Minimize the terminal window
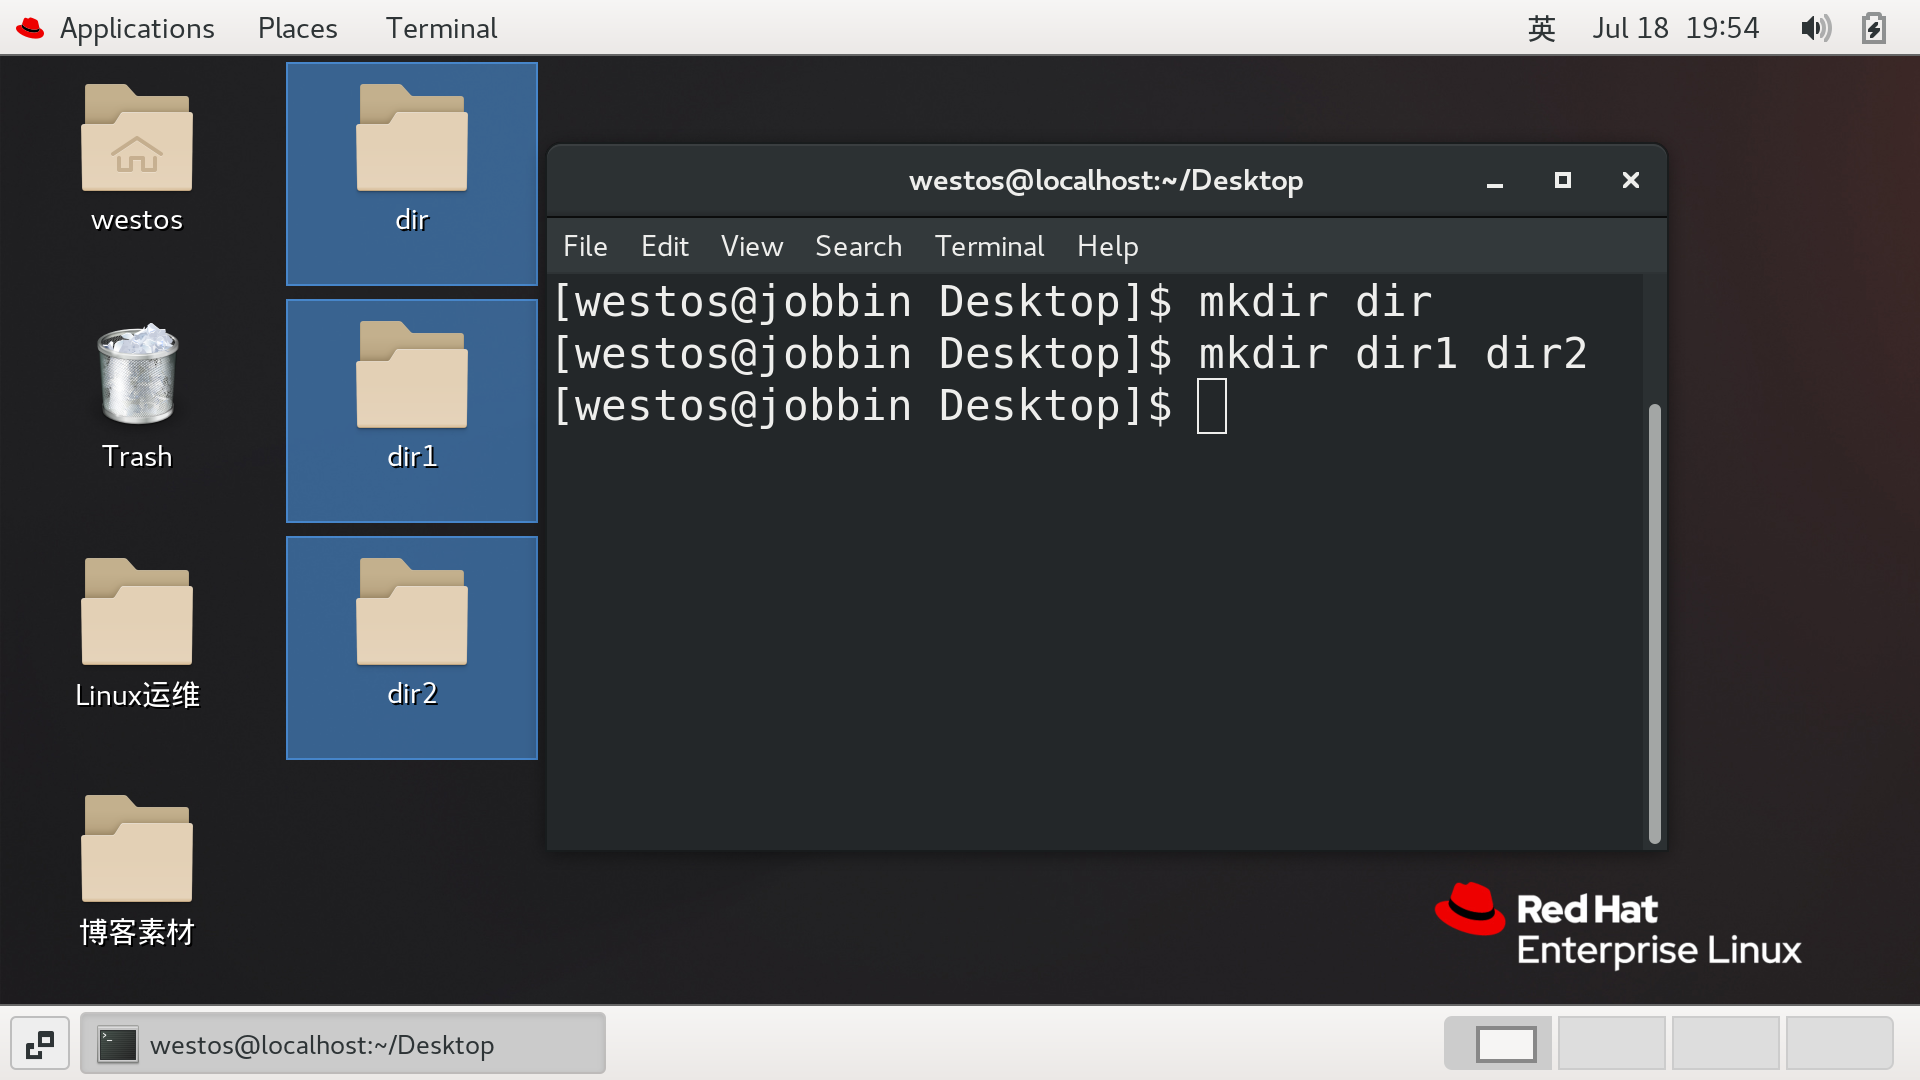The image size is (1920, 1080). [x=1495, y=181]
